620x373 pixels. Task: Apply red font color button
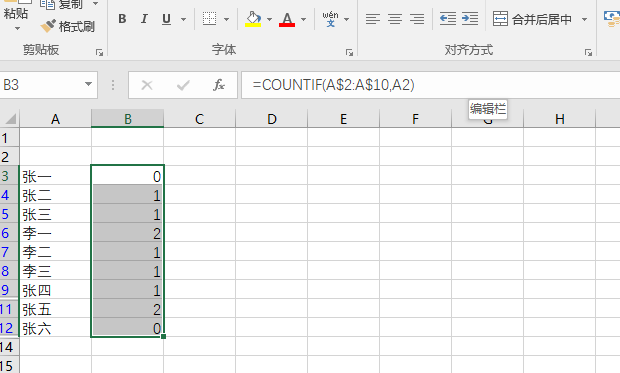click(287, 19)
